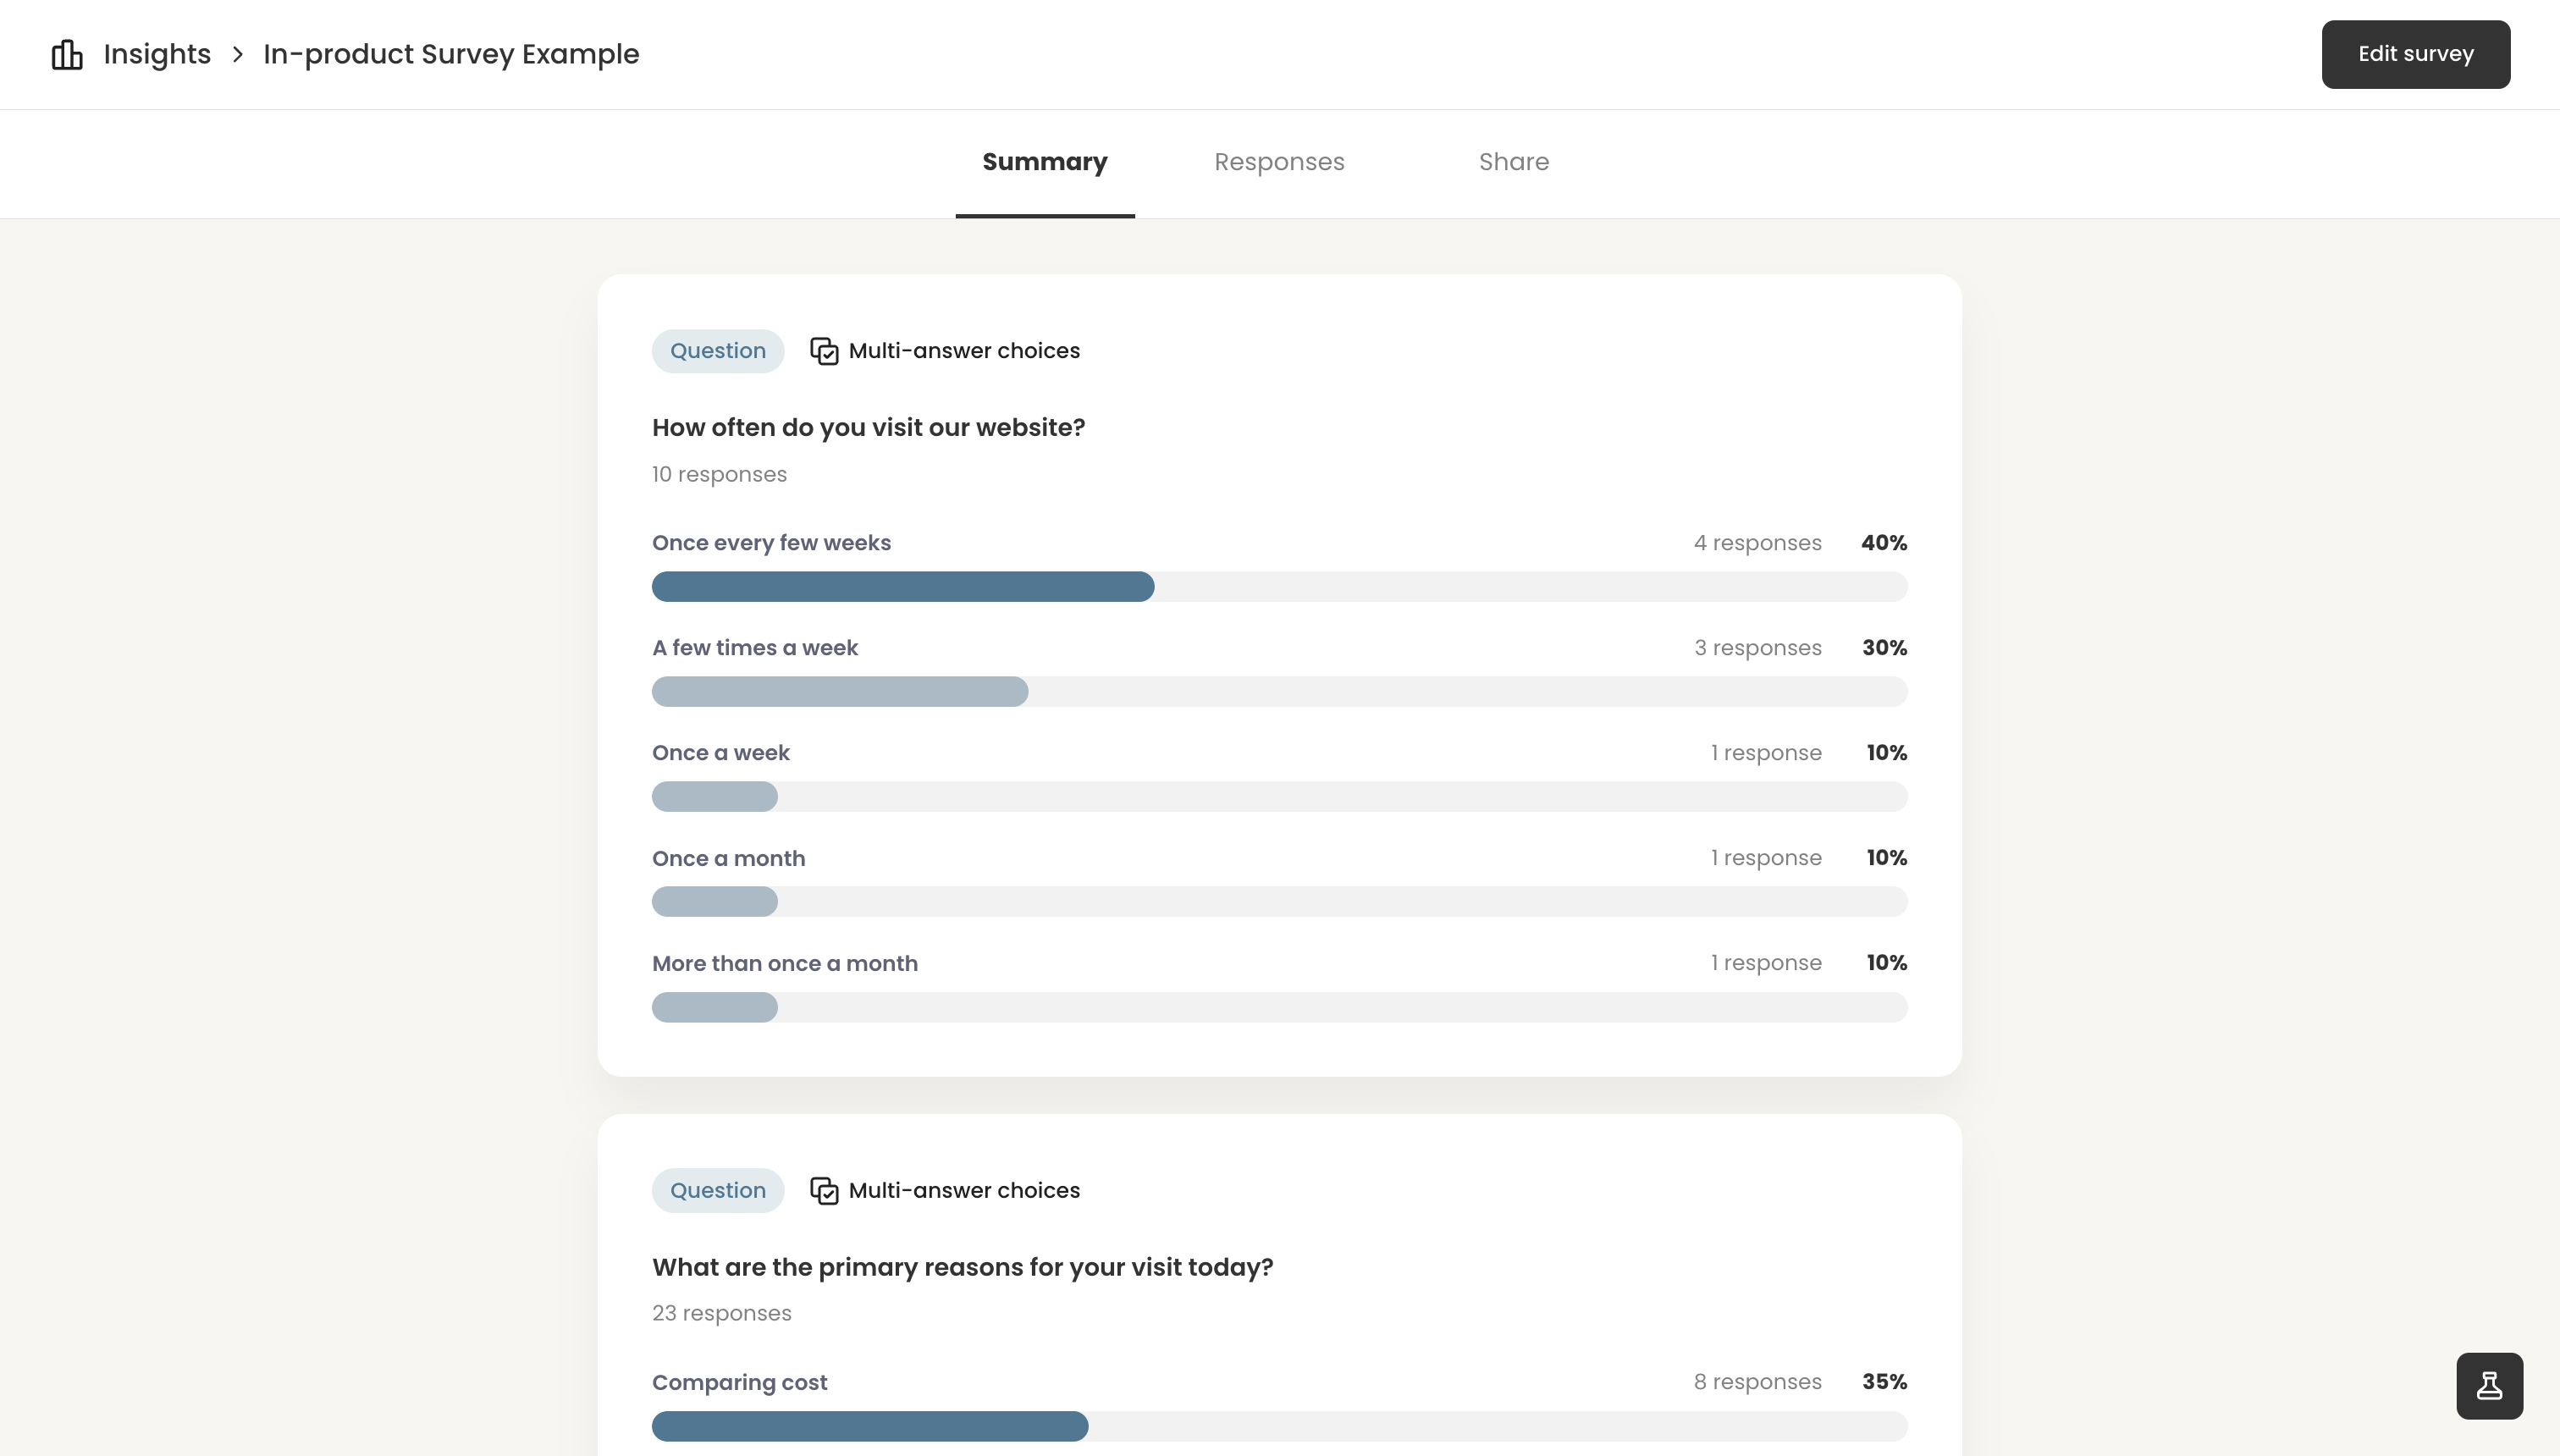2560x1456 pixels.
Task: Click multi-answer icon in primary reasons card
Action: pos(824,1190)
